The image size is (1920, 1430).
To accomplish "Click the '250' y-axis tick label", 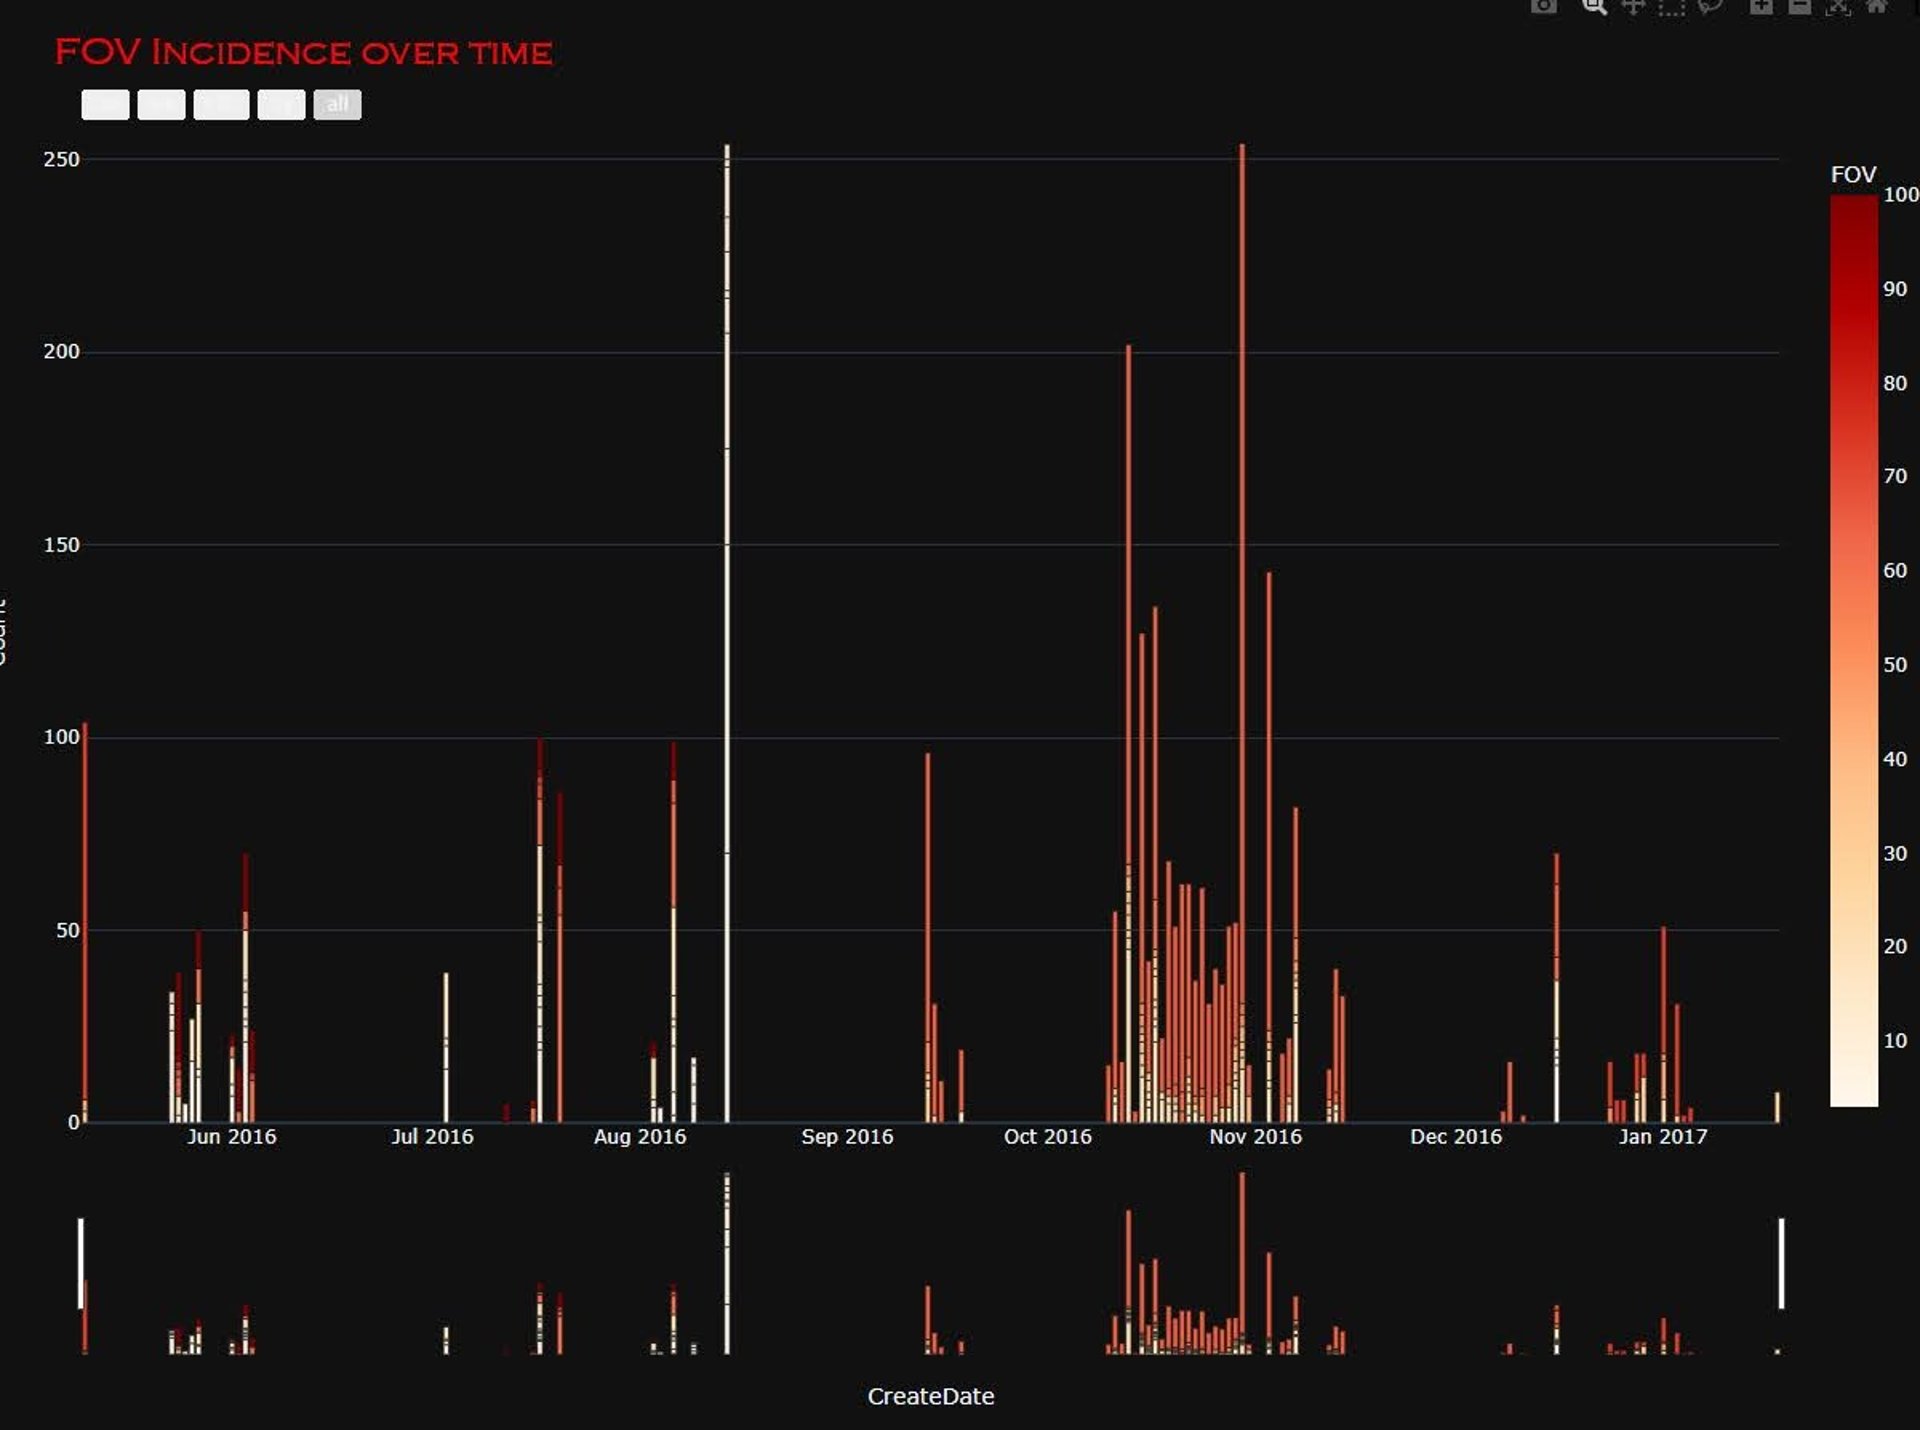I will (61, 159).
